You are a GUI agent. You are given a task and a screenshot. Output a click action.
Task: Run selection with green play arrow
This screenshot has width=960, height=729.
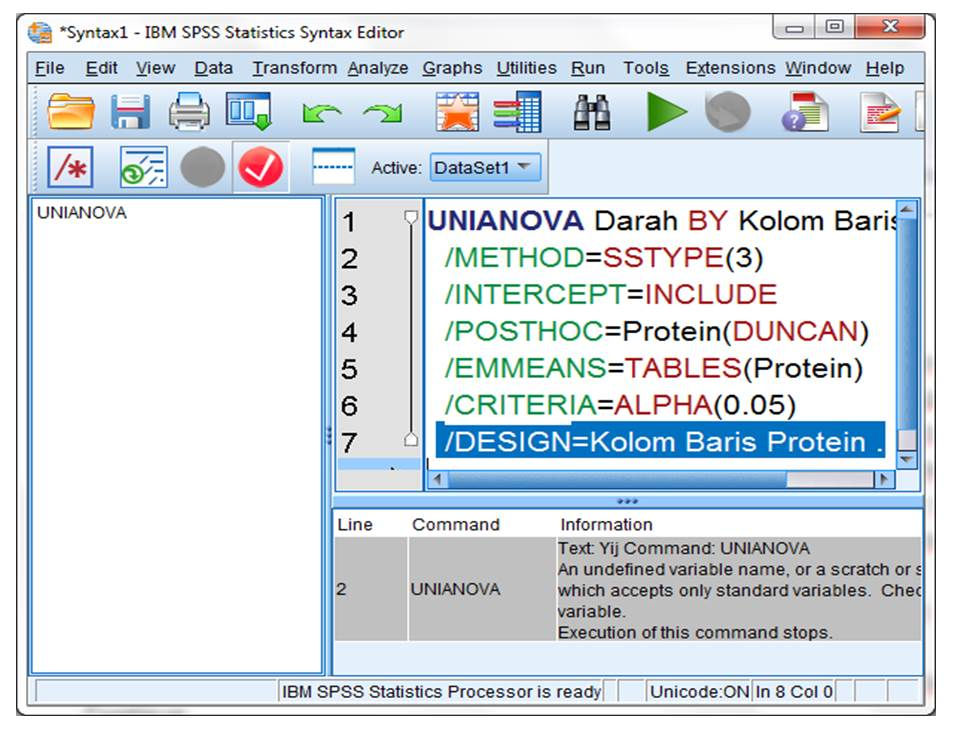click(666, 111)
